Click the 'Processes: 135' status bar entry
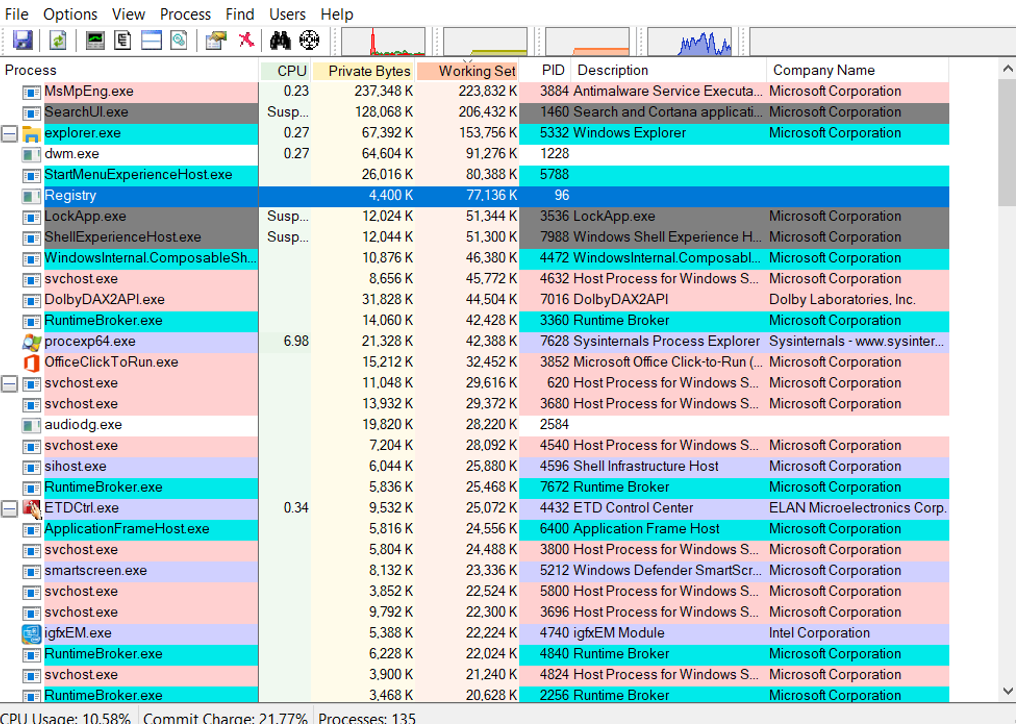Viewport: 1016px width, 724px height. [367, 717]
